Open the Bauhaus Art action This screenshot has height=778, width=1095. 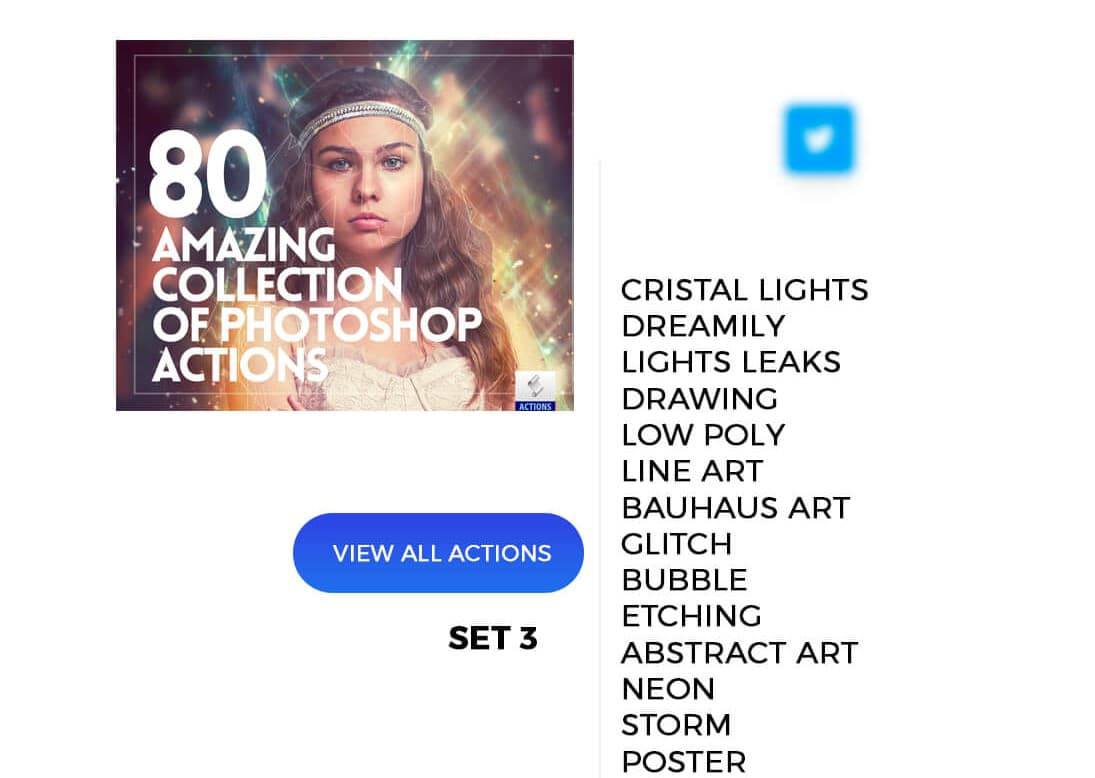[735, 508]
